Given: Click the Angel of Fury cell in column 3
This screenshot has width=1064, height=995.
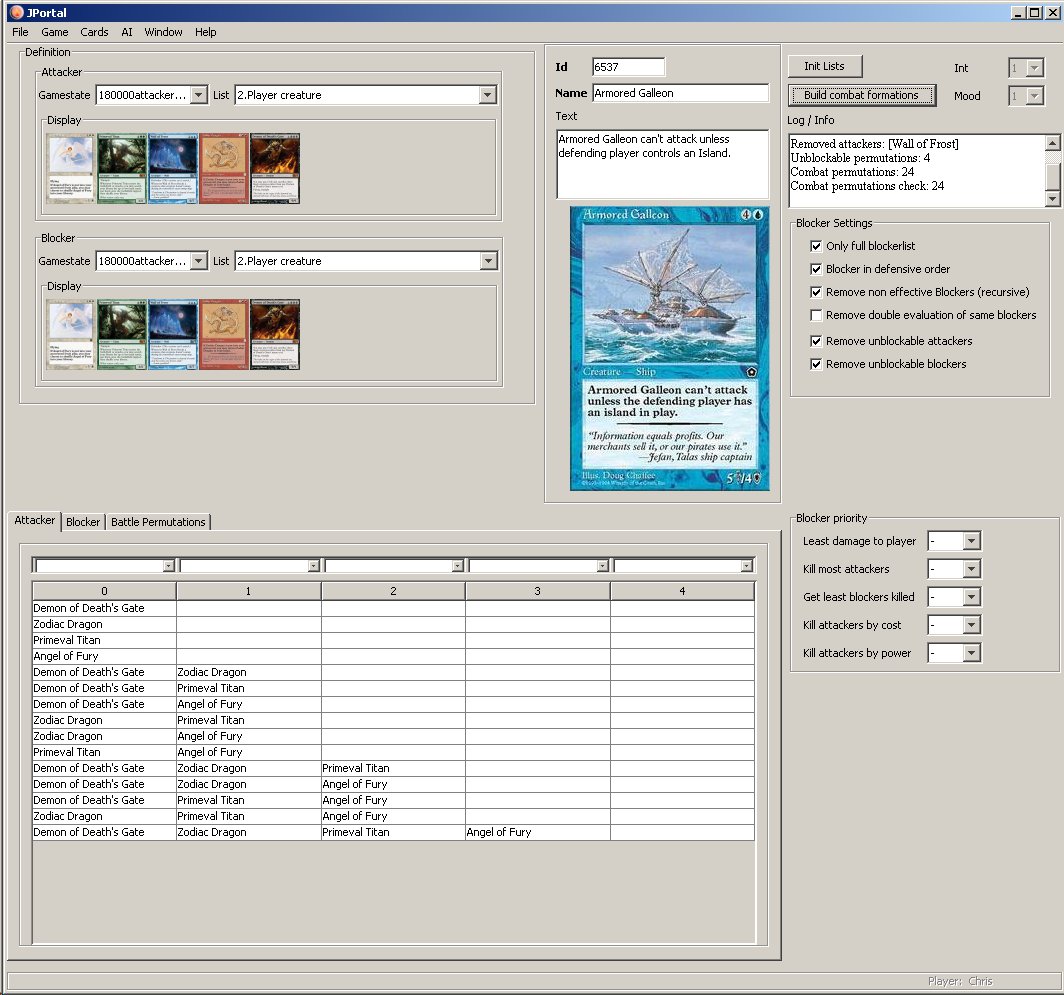Looking at the screenshot, I should tap(537, 832).
